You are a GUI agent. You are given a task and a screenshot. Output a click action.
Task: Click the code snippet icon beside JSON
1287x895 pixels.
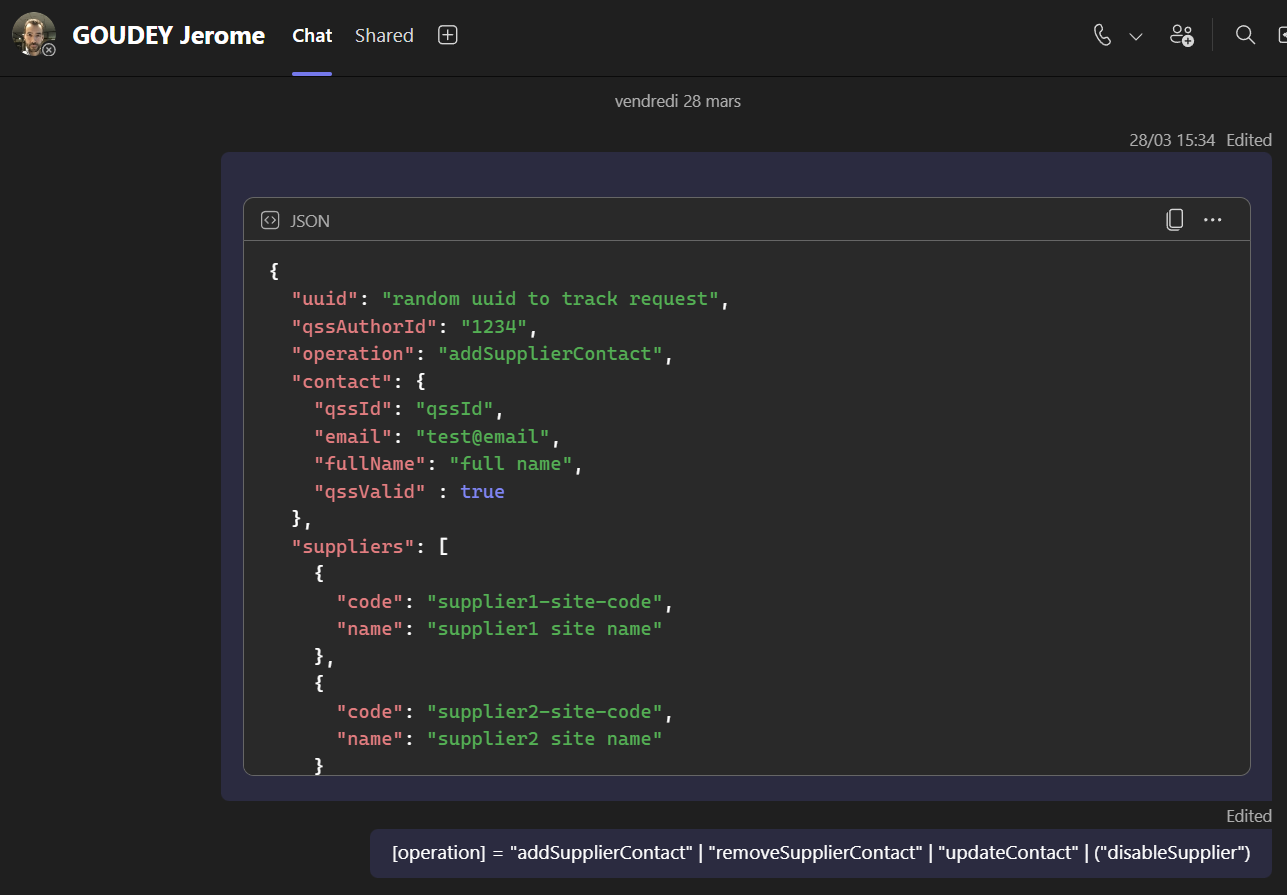[x=269, y=221]
